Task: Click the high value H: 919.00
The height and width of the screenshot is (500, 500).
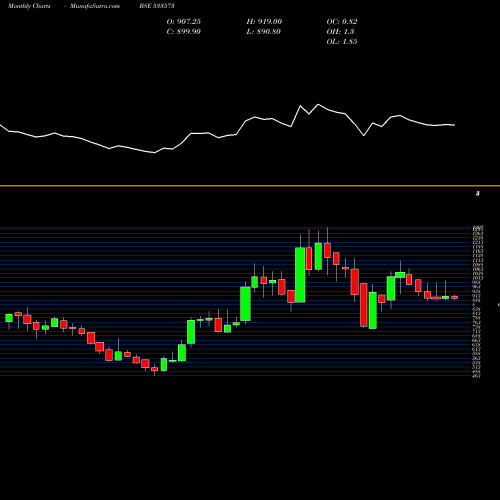Action: 264,22
